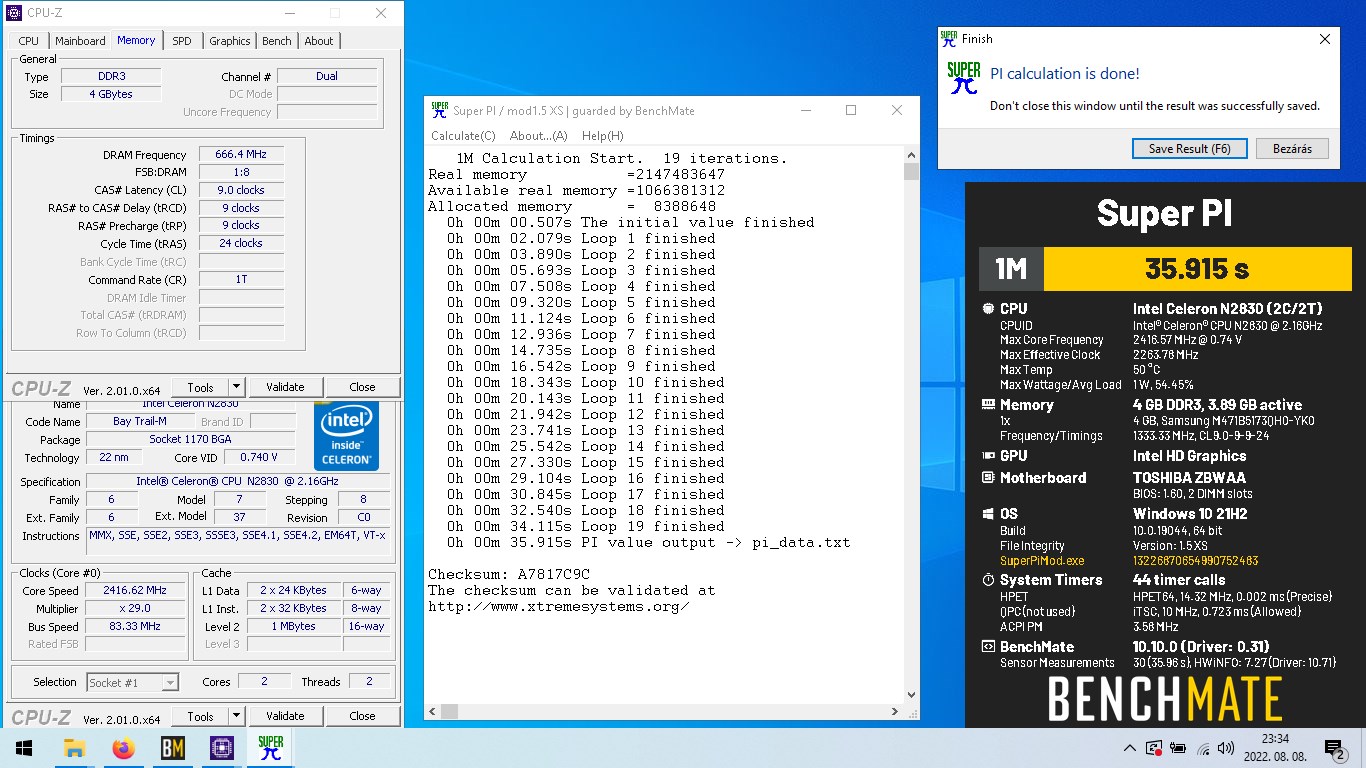Open the network status tray icon
Image resolution: width=1366 pixels, height=768 pixels.
pyautogui.click(x=1203, y=748)
